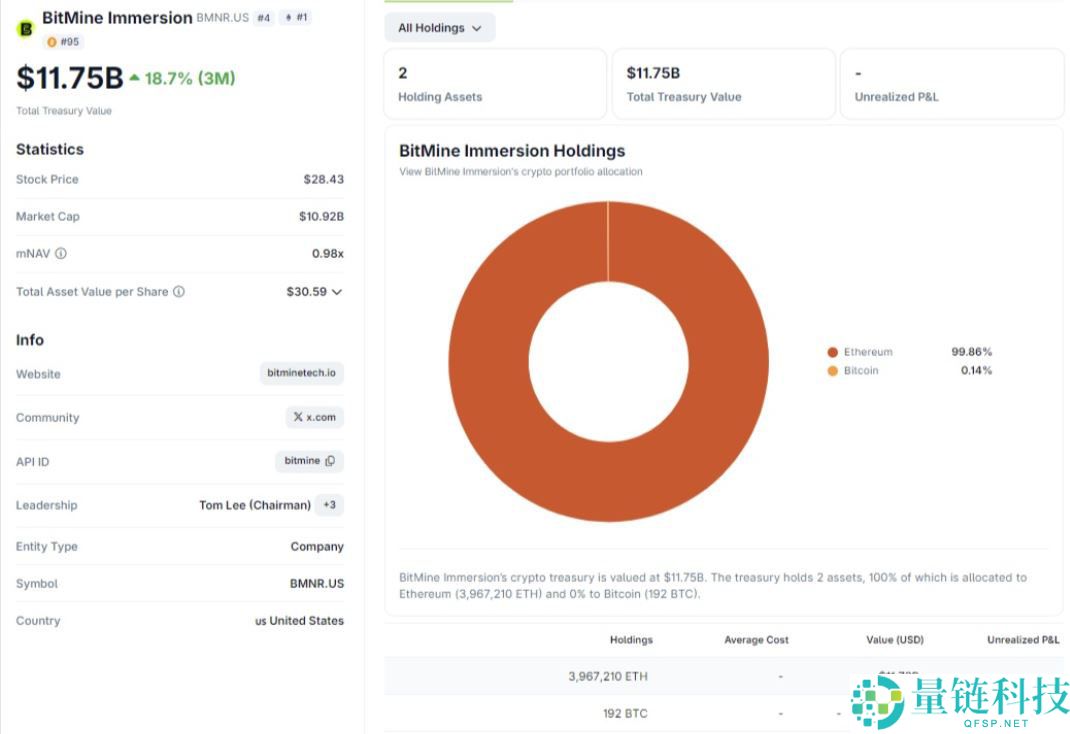Click the Total Treasury Value summary card
Image resolution: width=1070 pixels, height=734 pixels.
coord(723,84)
